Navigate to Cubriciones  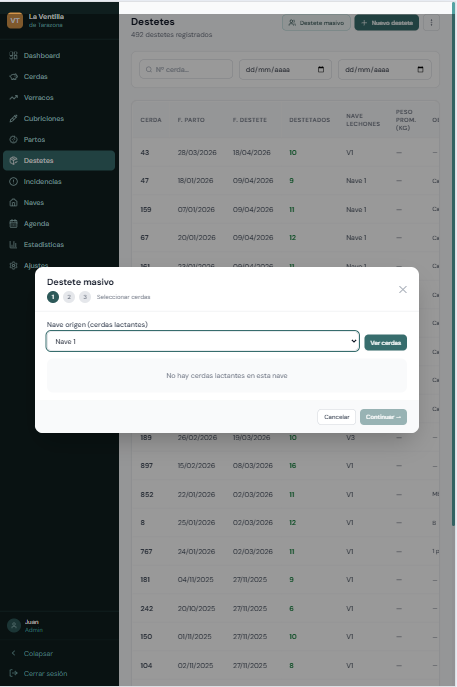[59, 119]
